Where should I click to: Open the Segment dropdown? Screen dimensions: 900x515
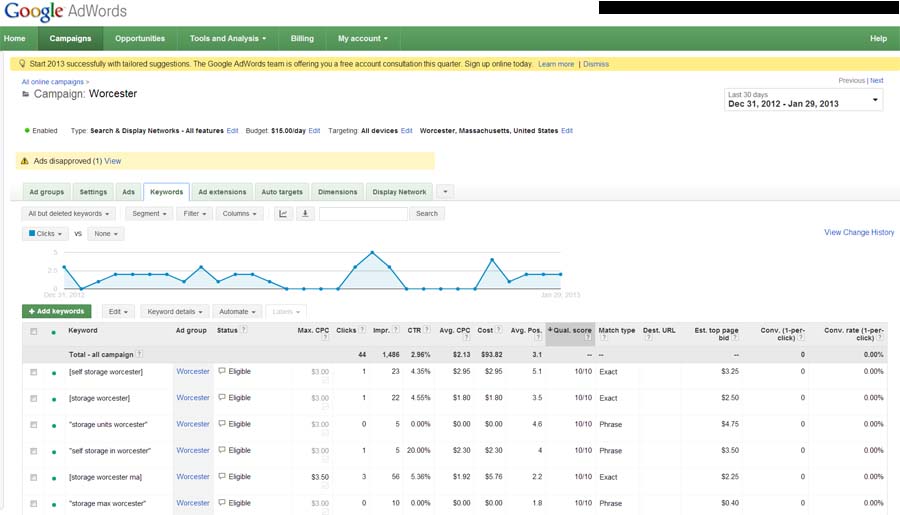pos(149,214)
